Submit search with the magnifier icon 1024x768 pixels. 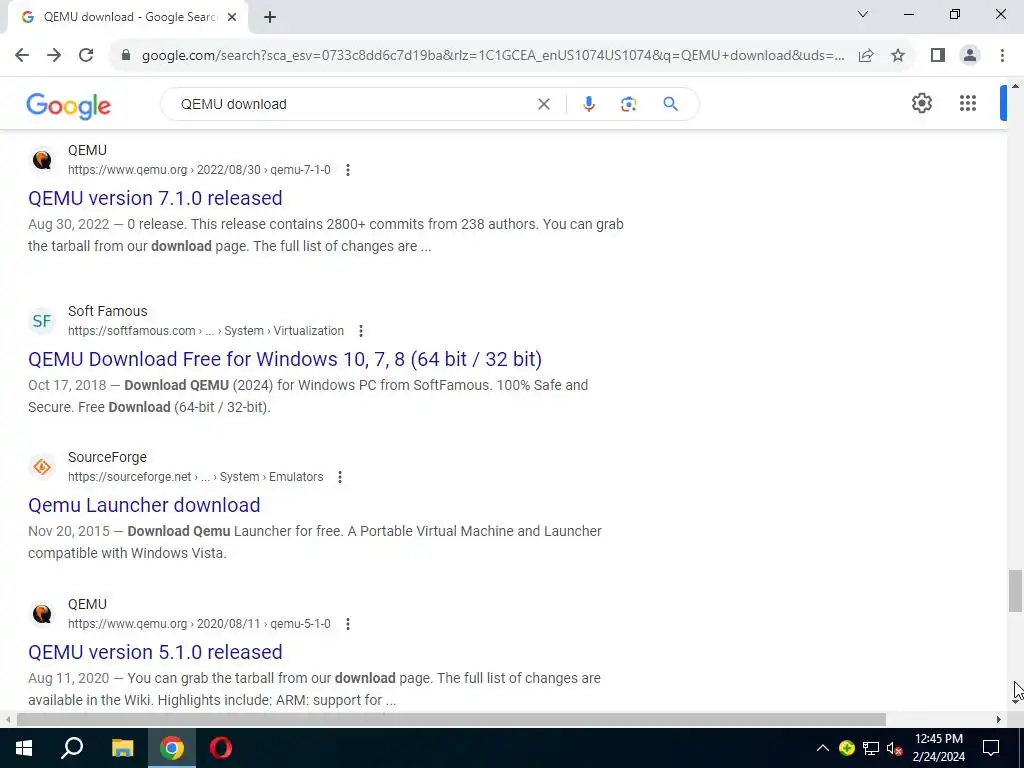click(x=670, y=104)
